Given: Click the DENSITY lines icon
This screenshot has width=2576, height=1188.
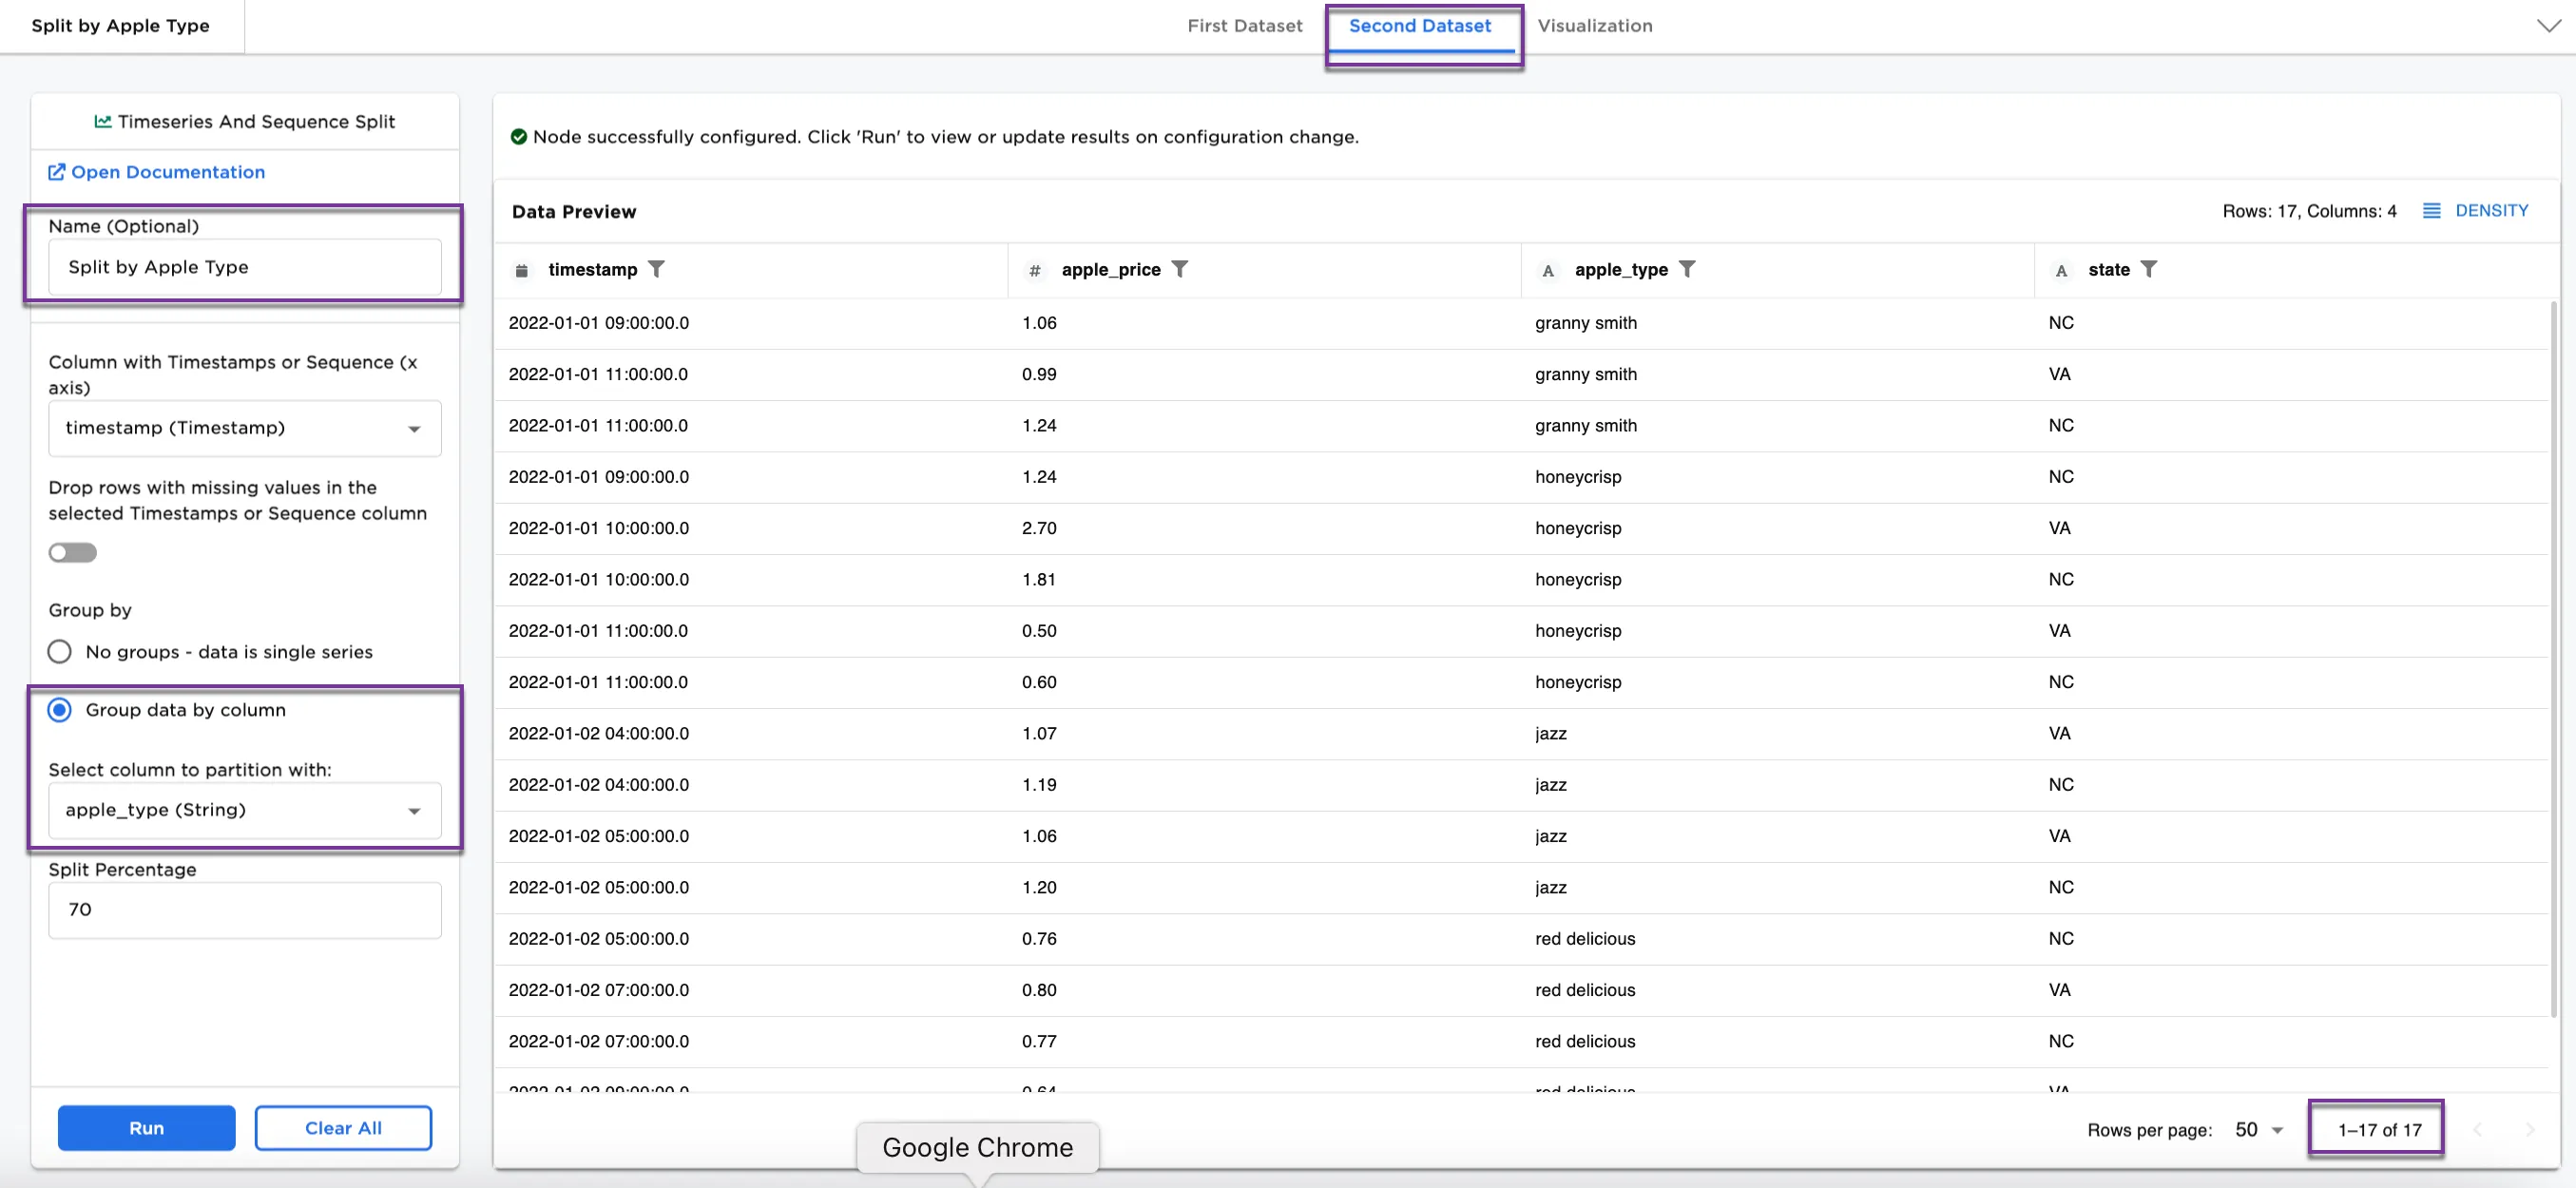Looking at the screenshot, I should (2431, 211).
